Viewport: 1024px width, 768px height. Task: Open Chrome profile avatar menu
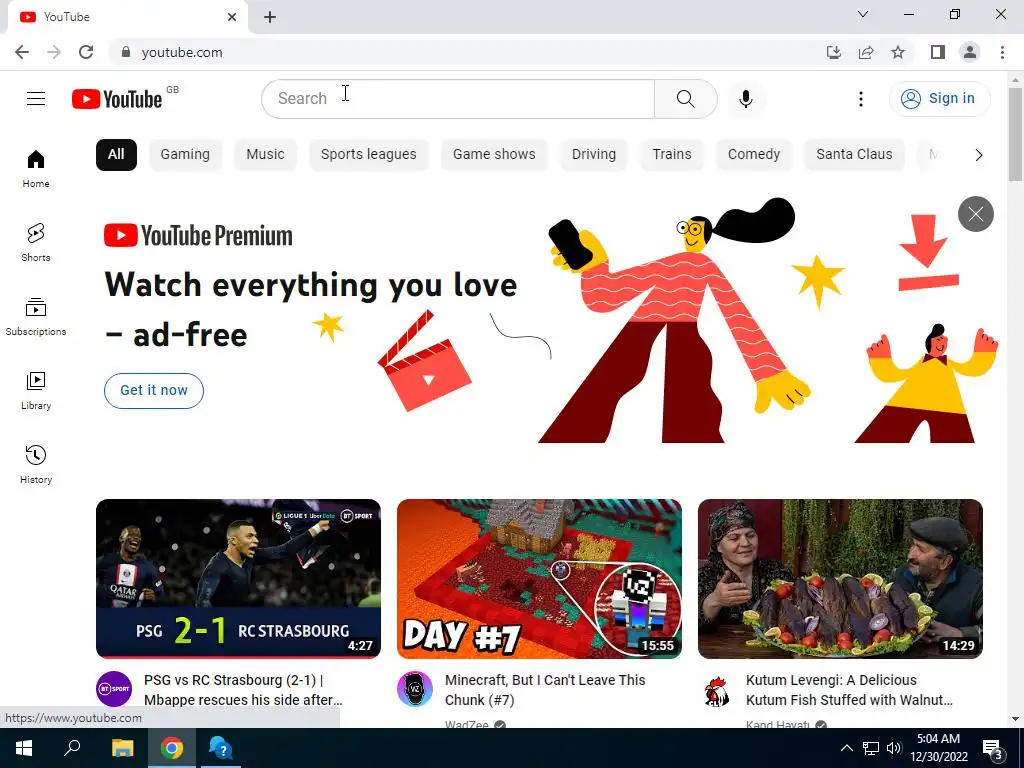coord(970,52)
